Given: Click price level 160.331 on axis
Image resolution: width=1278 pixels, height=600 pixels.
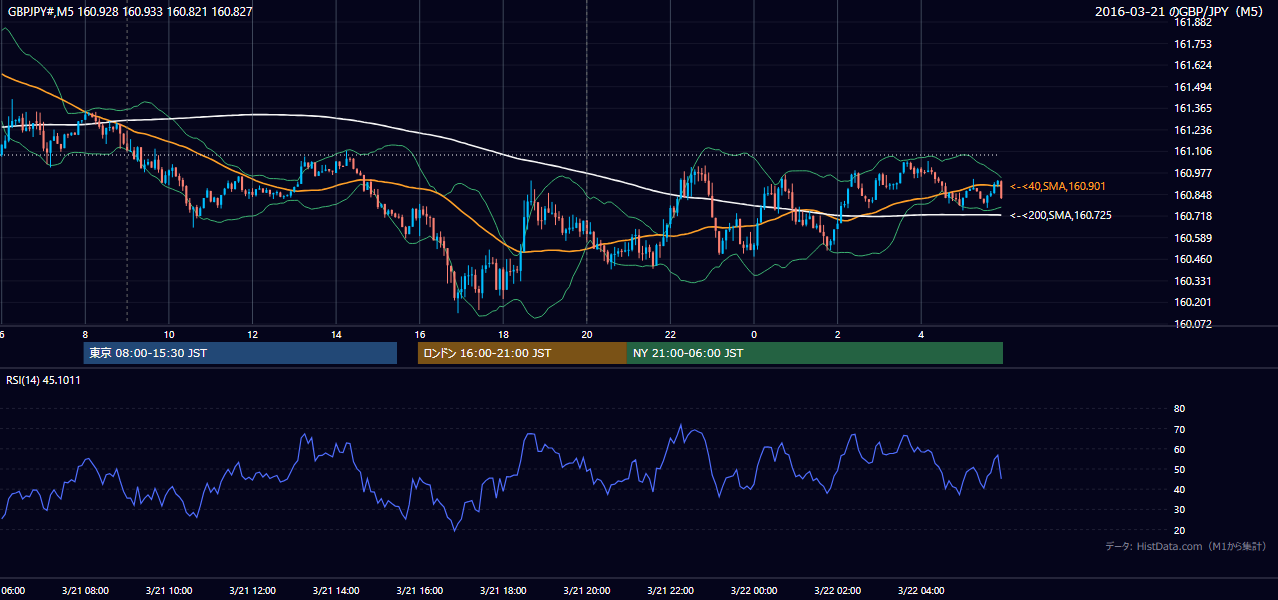Looking at the screenshot, I should tap(1193, 282).
